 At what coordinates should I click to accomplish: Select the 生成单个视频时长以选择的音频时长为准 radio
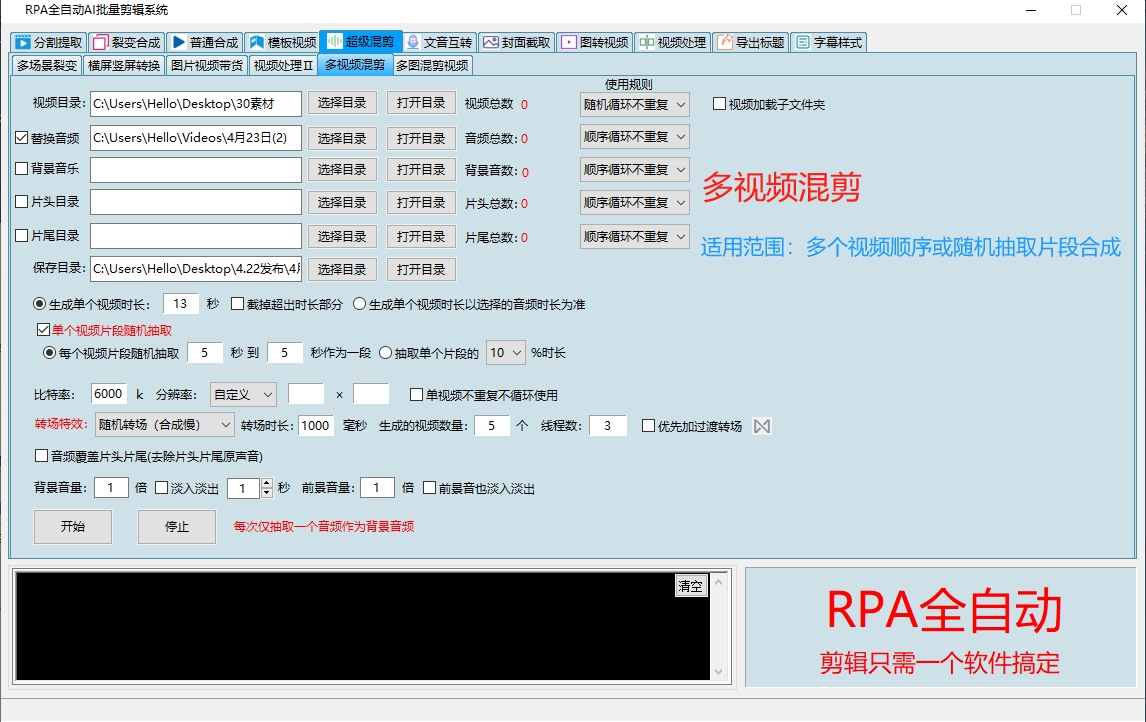click(x=360, y=306)
